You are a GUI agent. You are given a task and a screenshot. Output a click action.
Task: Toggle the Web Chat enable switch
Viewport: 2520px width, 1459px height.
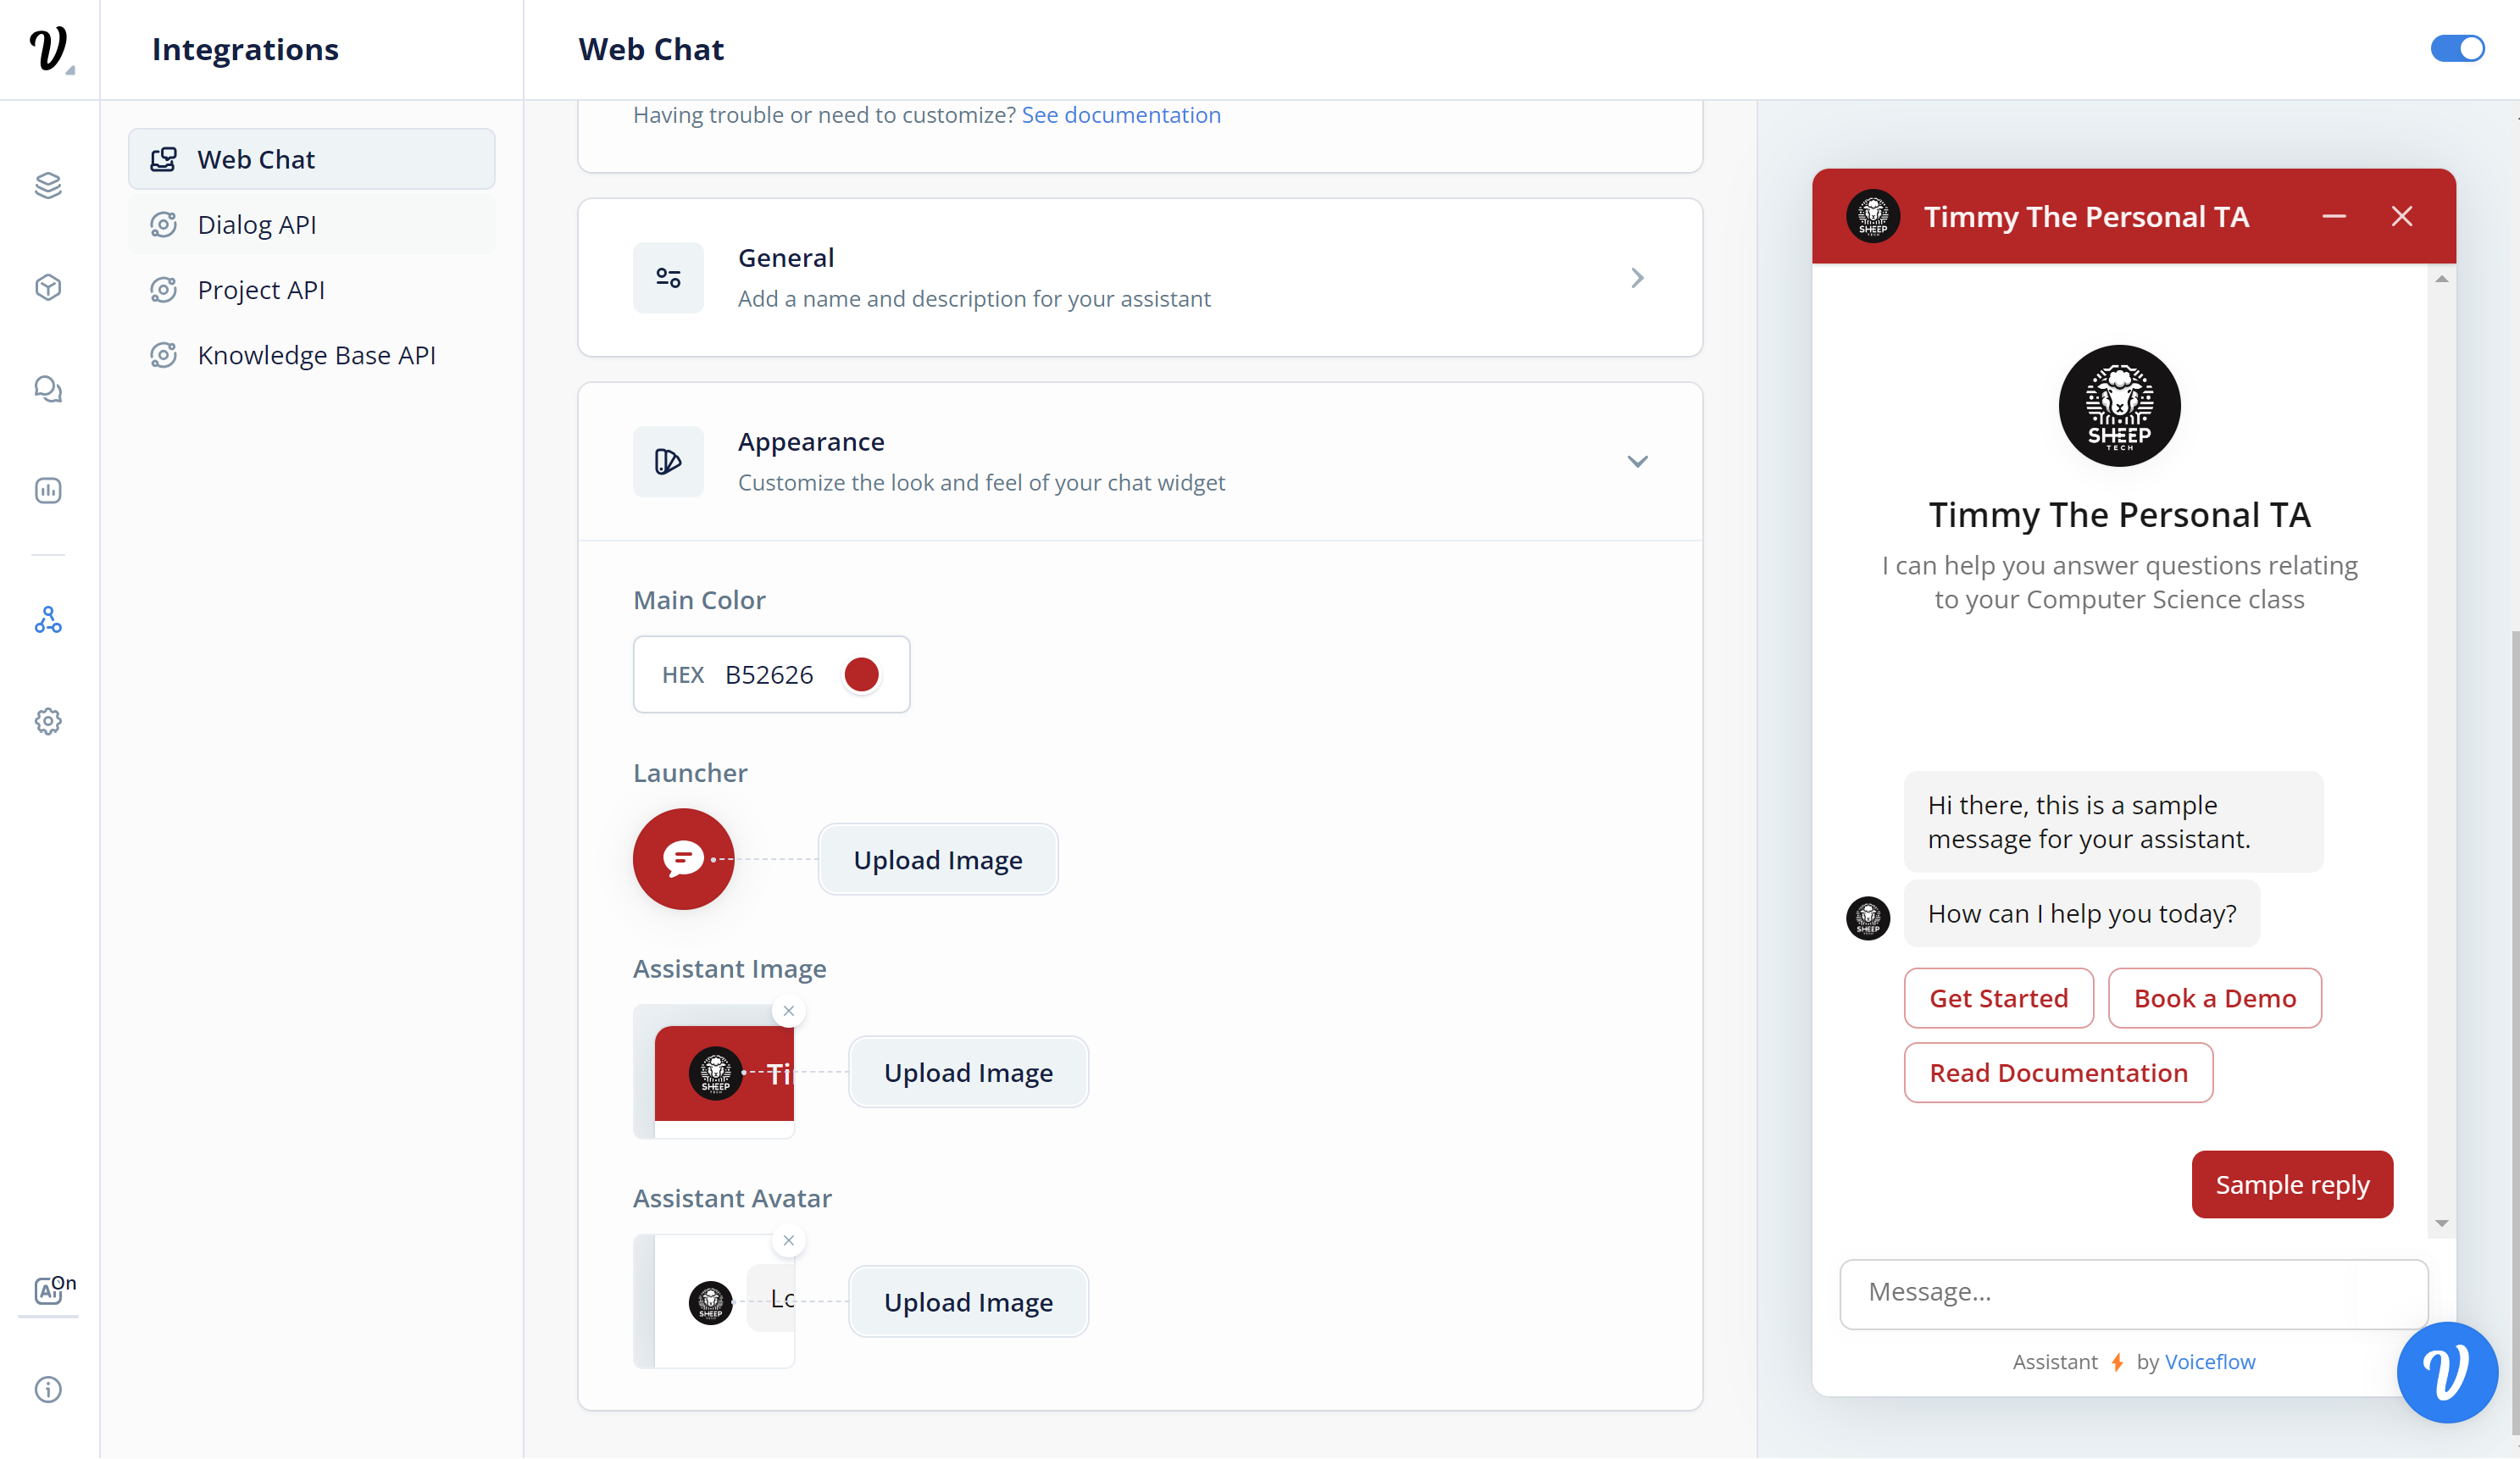2457,48
